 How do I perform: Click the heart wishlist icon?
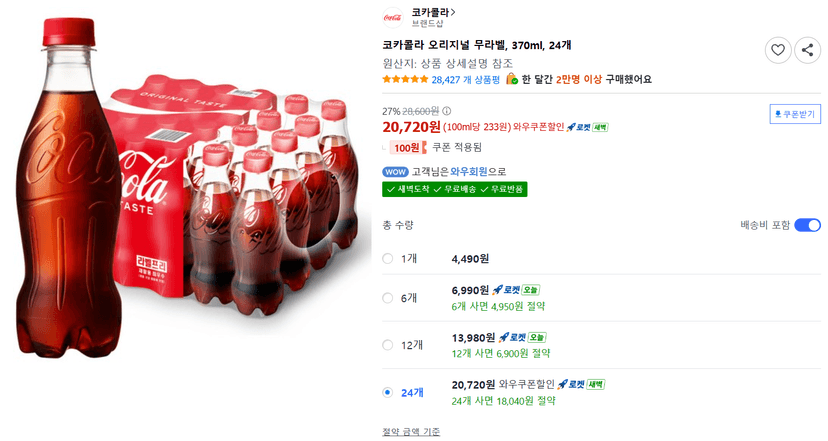pyautogui.click(x=778, y=50)
